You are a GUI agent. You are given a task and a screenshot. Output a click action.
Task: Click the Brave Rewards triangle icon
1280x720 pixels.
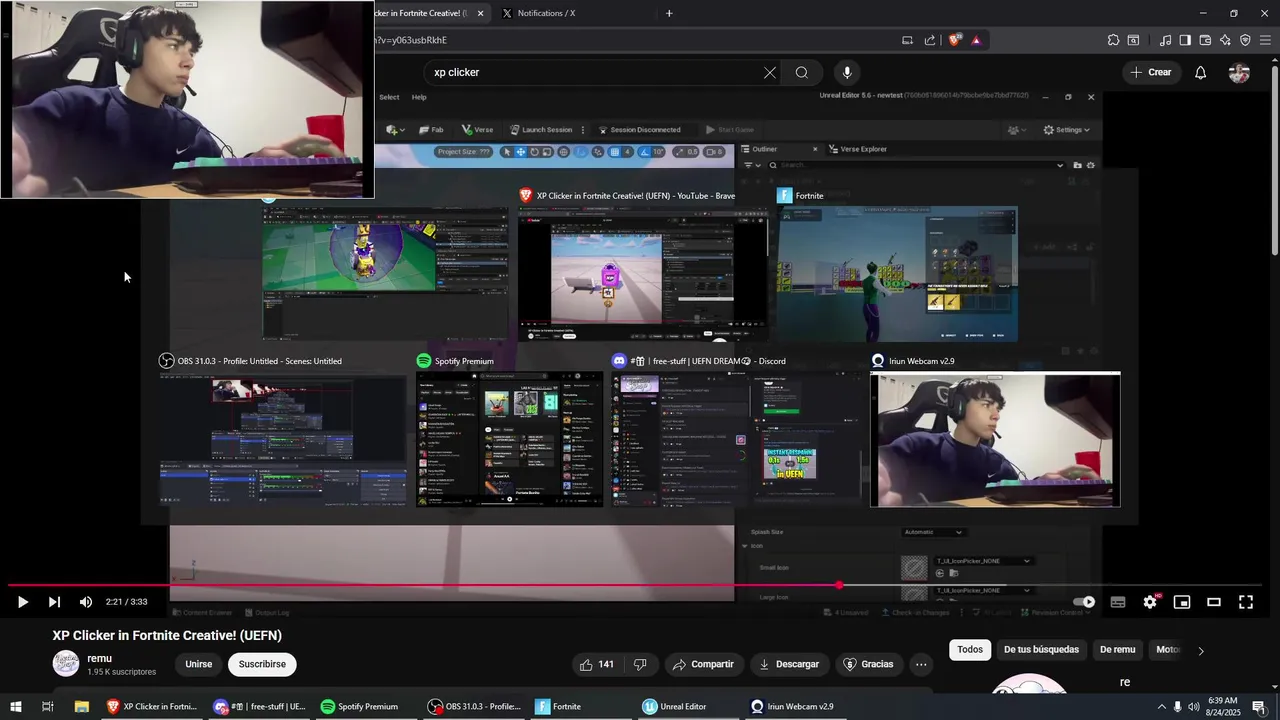[x=976, y=40]
